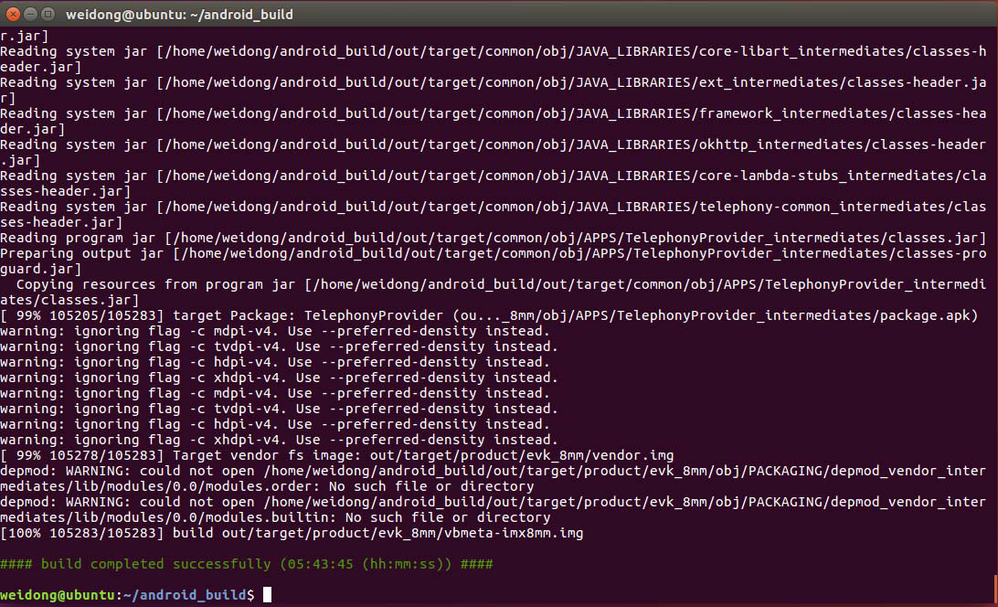
Task: Click the 99% 105278/105283 vendor image line
Action: [x=337, y=456]
